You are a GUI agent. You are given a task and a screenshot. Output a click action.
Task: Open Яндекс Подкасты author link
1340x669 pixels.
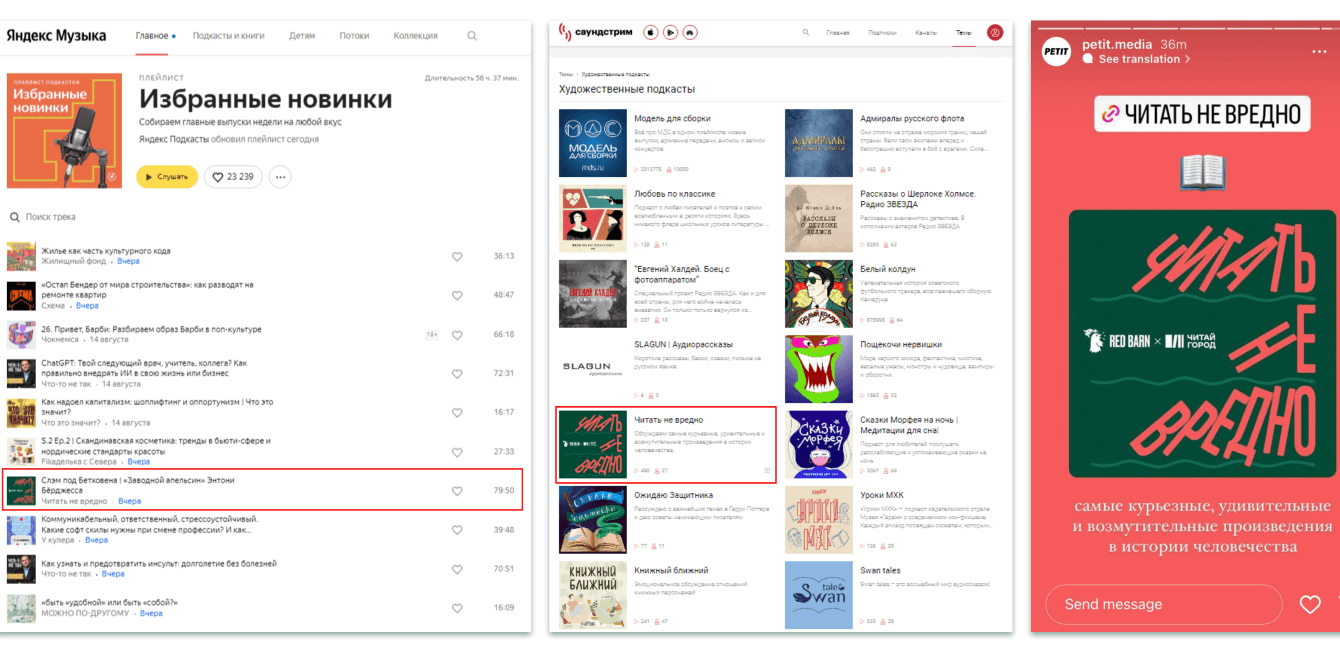(x=174, y=139)
